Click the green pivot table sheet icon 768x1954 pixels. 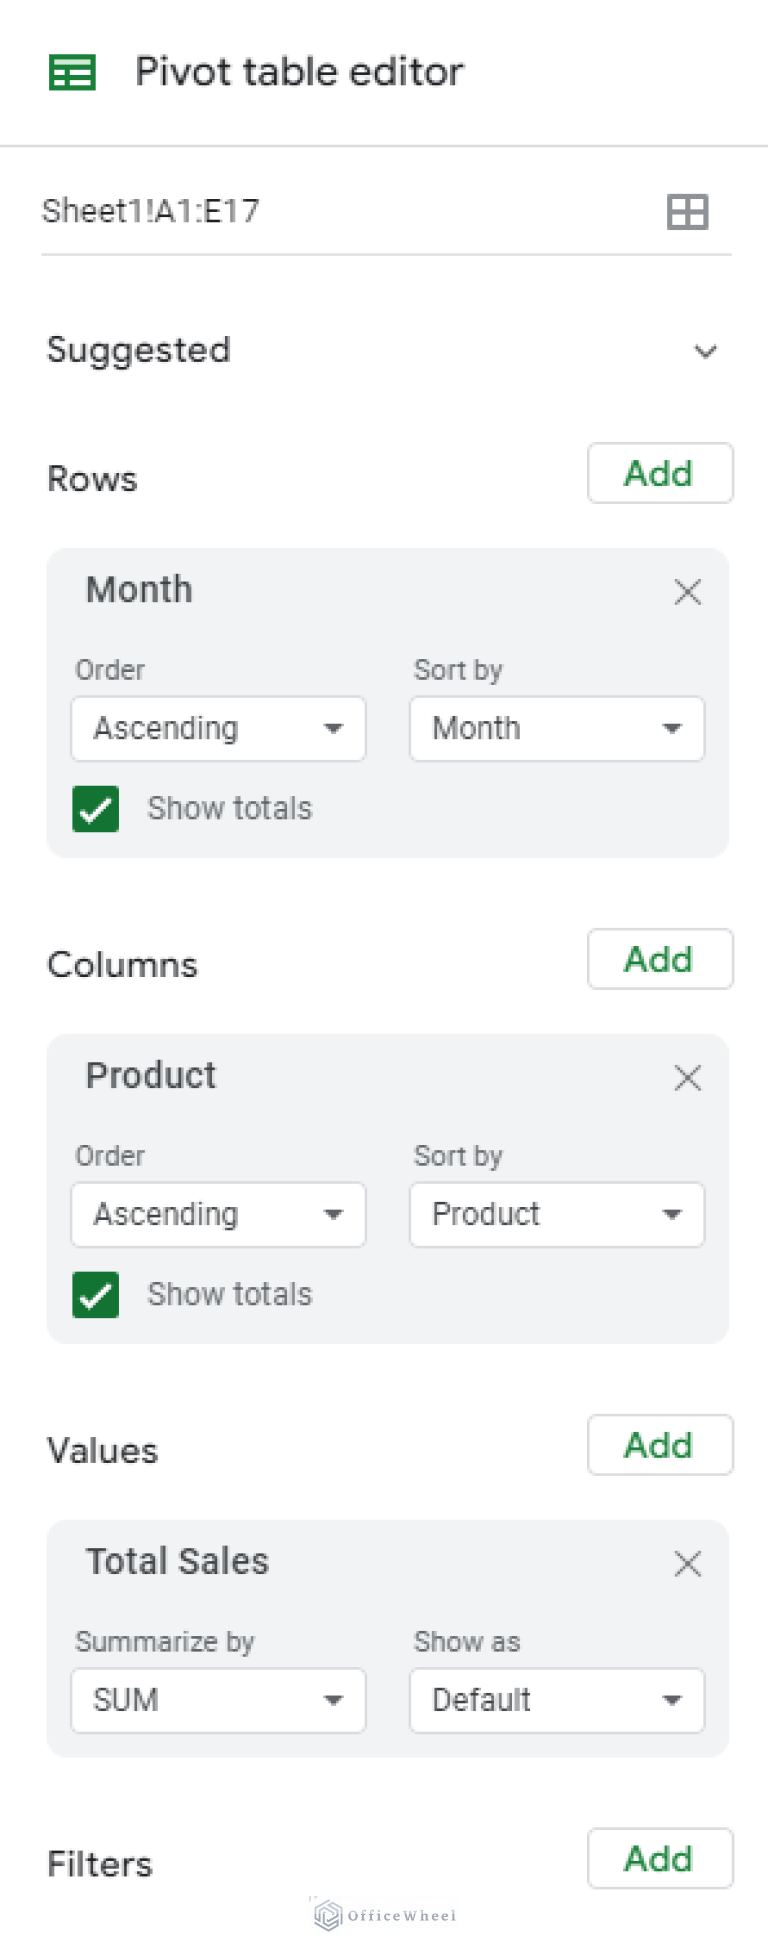coord(72,73)
